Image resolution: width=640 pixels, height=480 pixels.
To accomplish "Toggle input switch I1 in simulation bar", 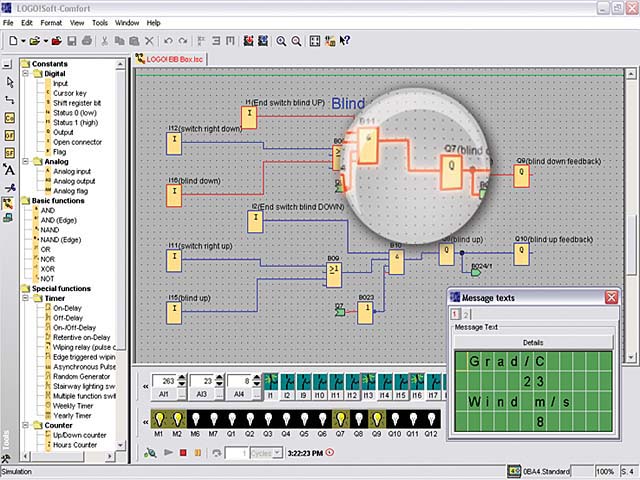I will [x=269, y=381].
